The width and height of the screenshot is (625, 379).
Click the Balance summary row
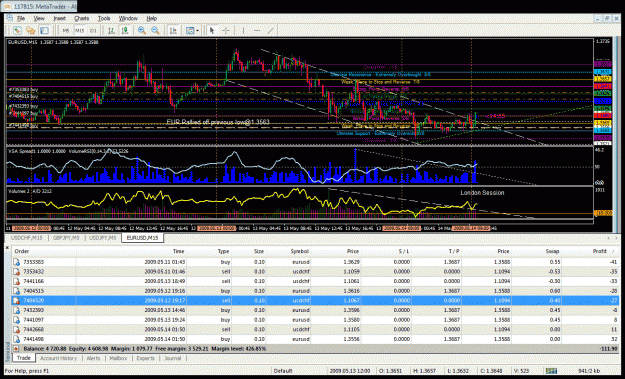315,349
